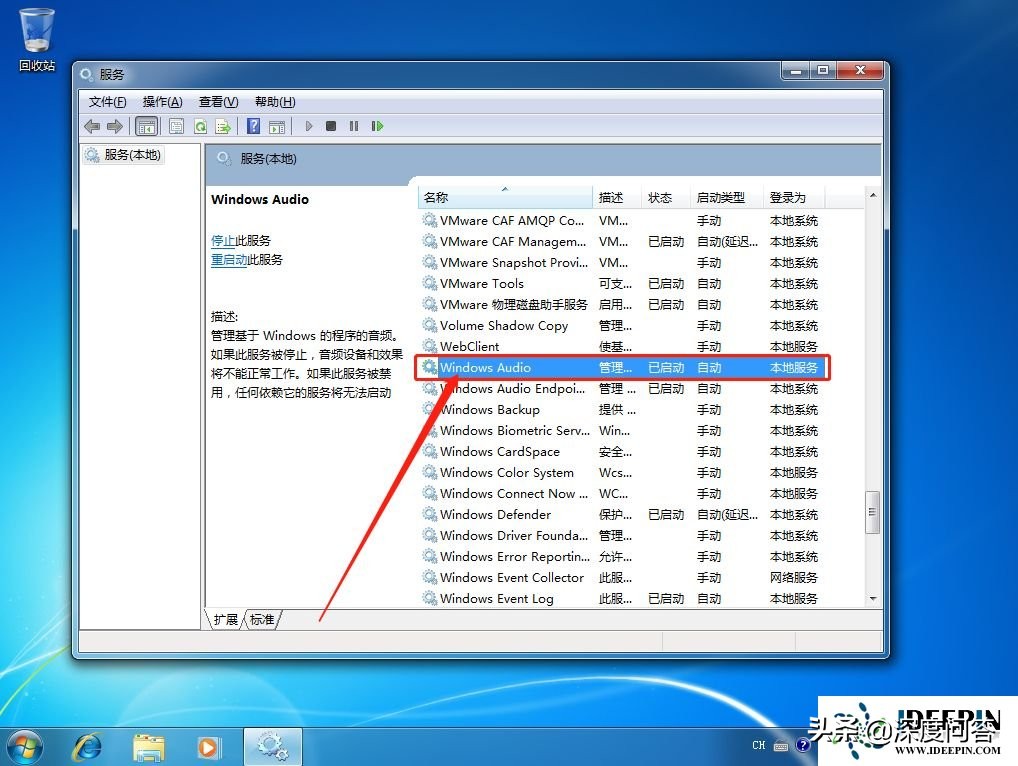Screen dimensions: 1018x766
Task: Sort by the 登录为 column header
Action: coord(793,197)
